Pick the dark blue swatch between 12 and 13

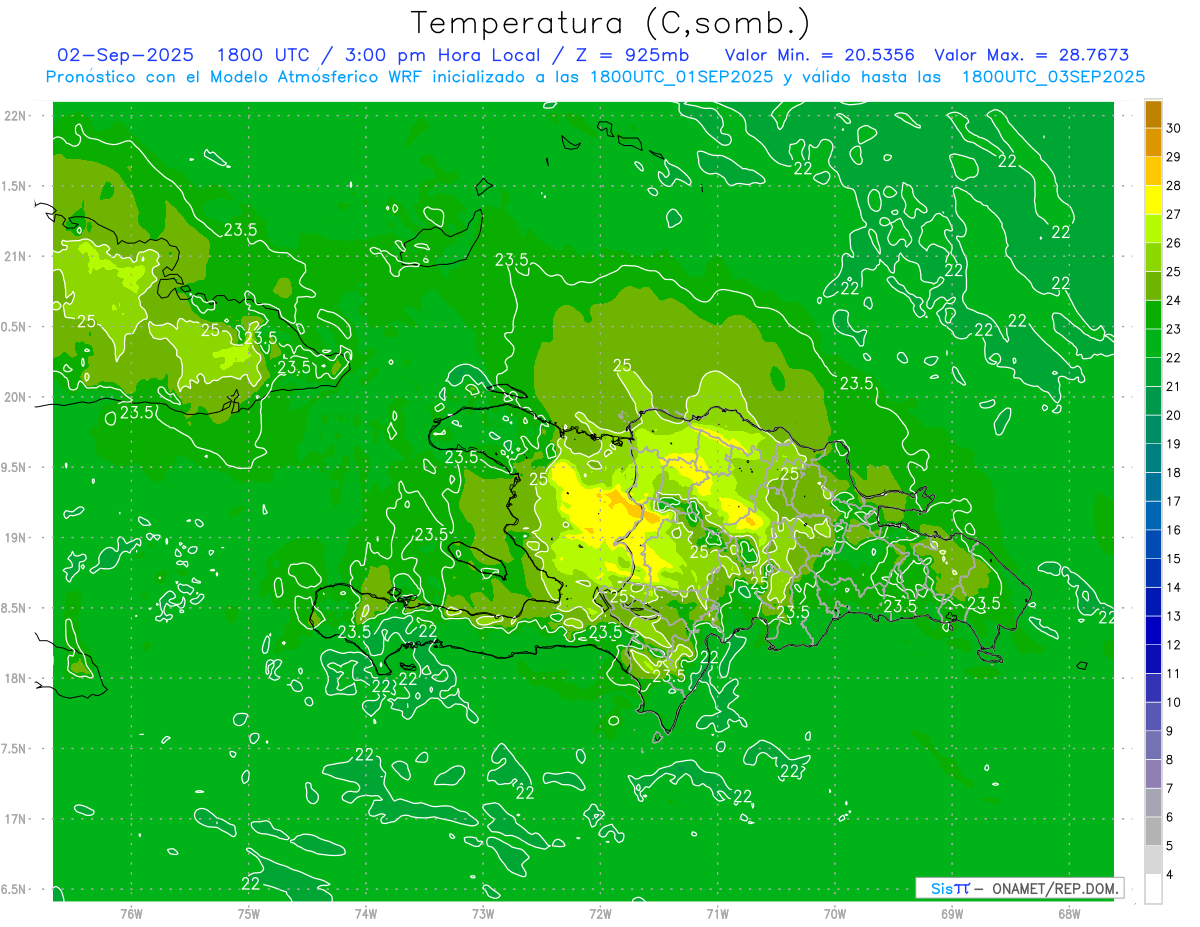pyautogui.click(x=1153, y=631)
